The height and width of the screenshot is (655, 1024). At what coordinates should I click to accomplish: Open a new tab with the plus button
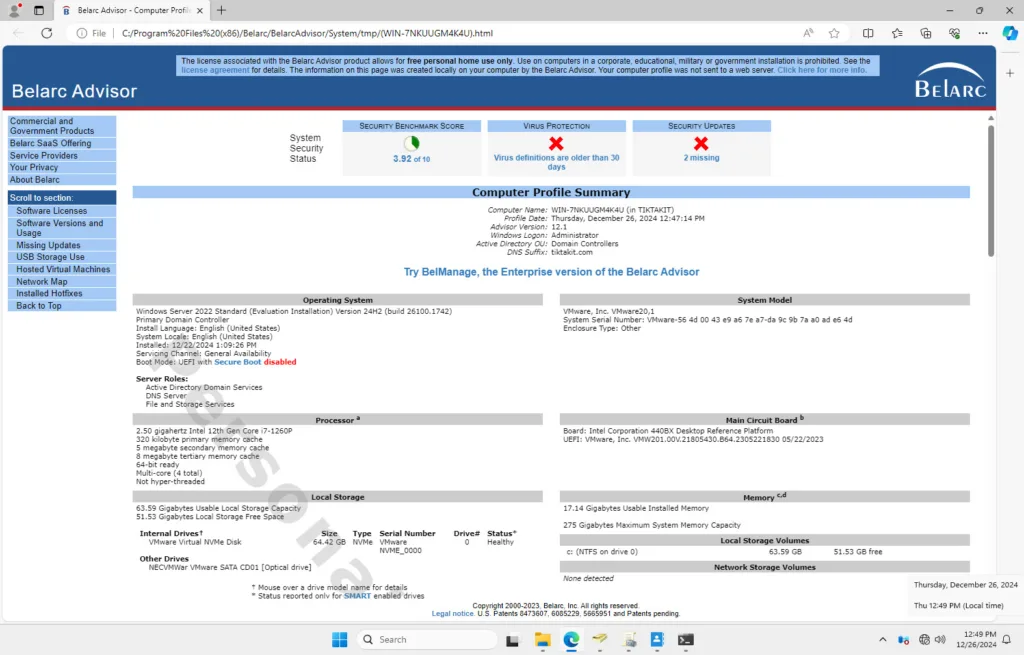[x=221, y=10]
